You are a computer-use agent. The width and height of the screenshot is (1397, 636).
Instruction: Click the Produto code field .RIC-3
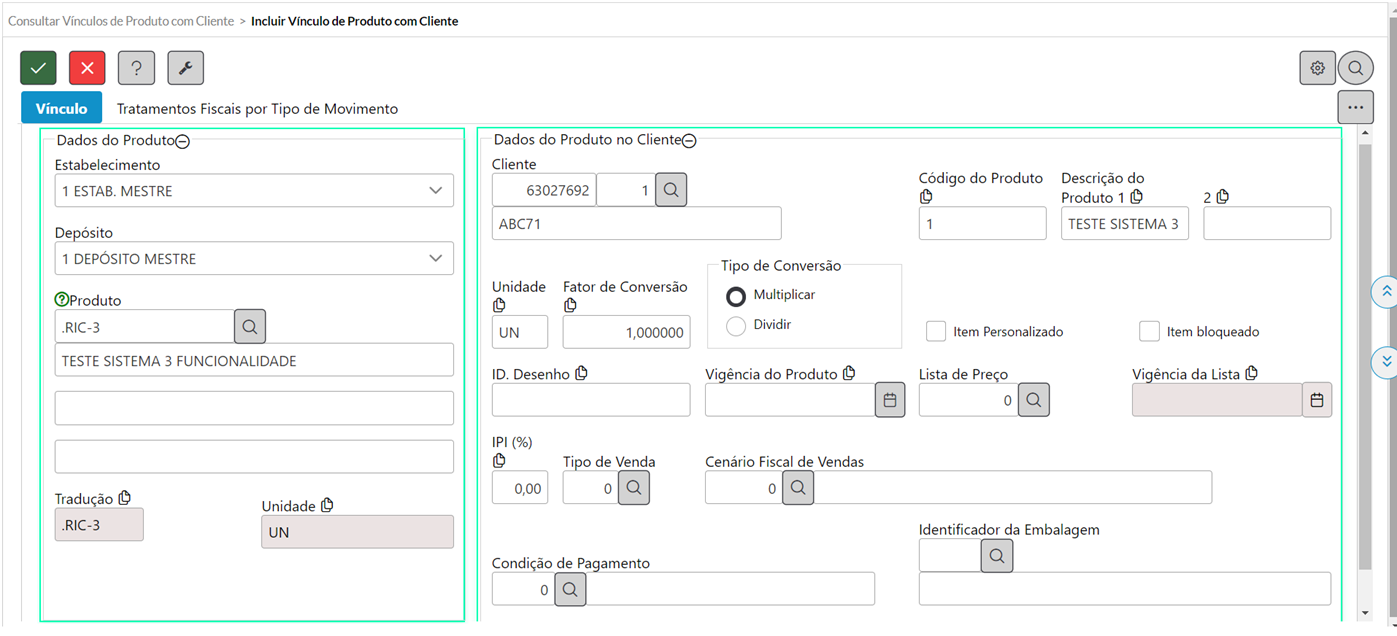click(x=144, y=326)
